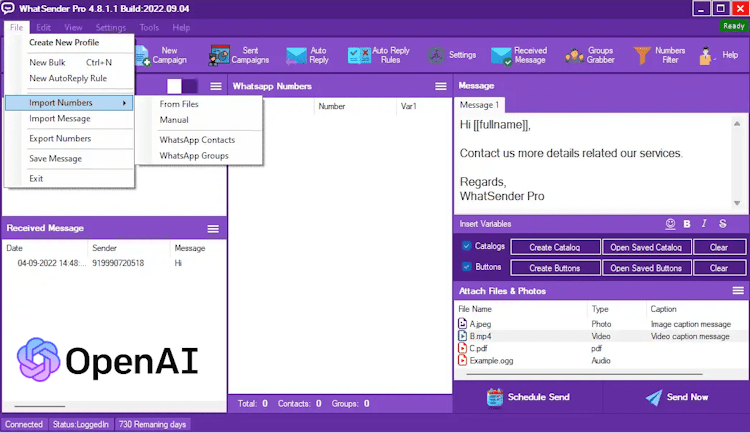Click the A.jpeg file icon
Viewport: 750px width, 433px height.
pyautogui.click(x=462, y=324)
